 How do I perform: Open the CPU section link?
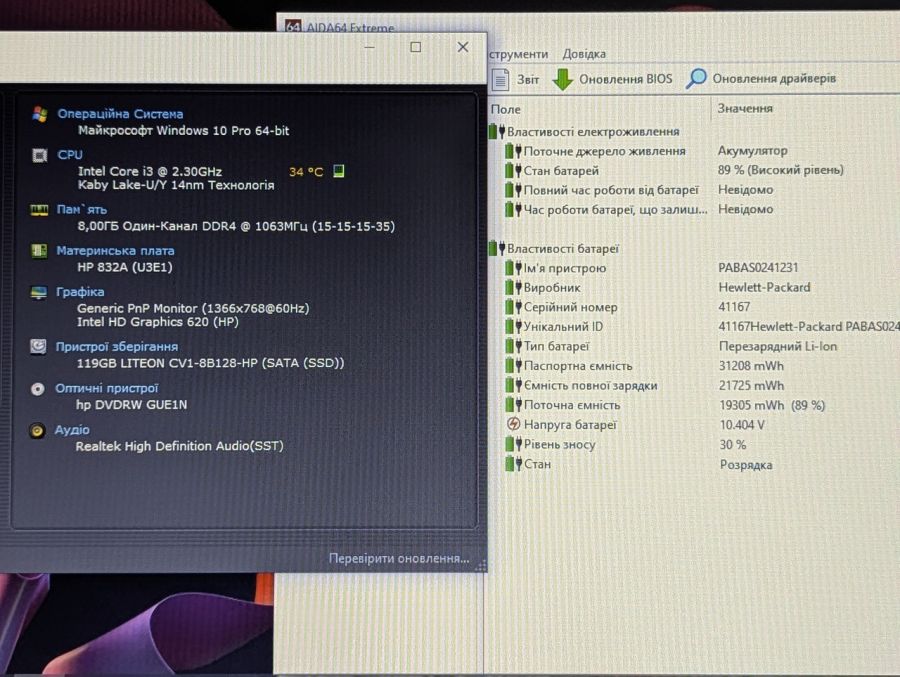tap(70, 154)
